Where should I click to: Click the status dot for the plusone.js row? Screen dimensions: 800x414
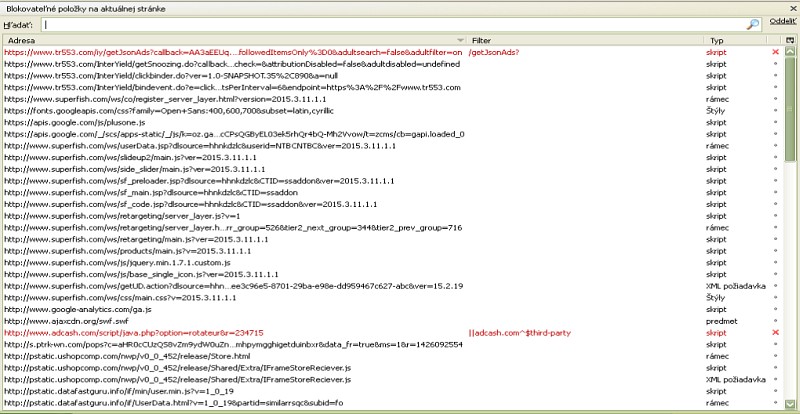pos(775,122)
